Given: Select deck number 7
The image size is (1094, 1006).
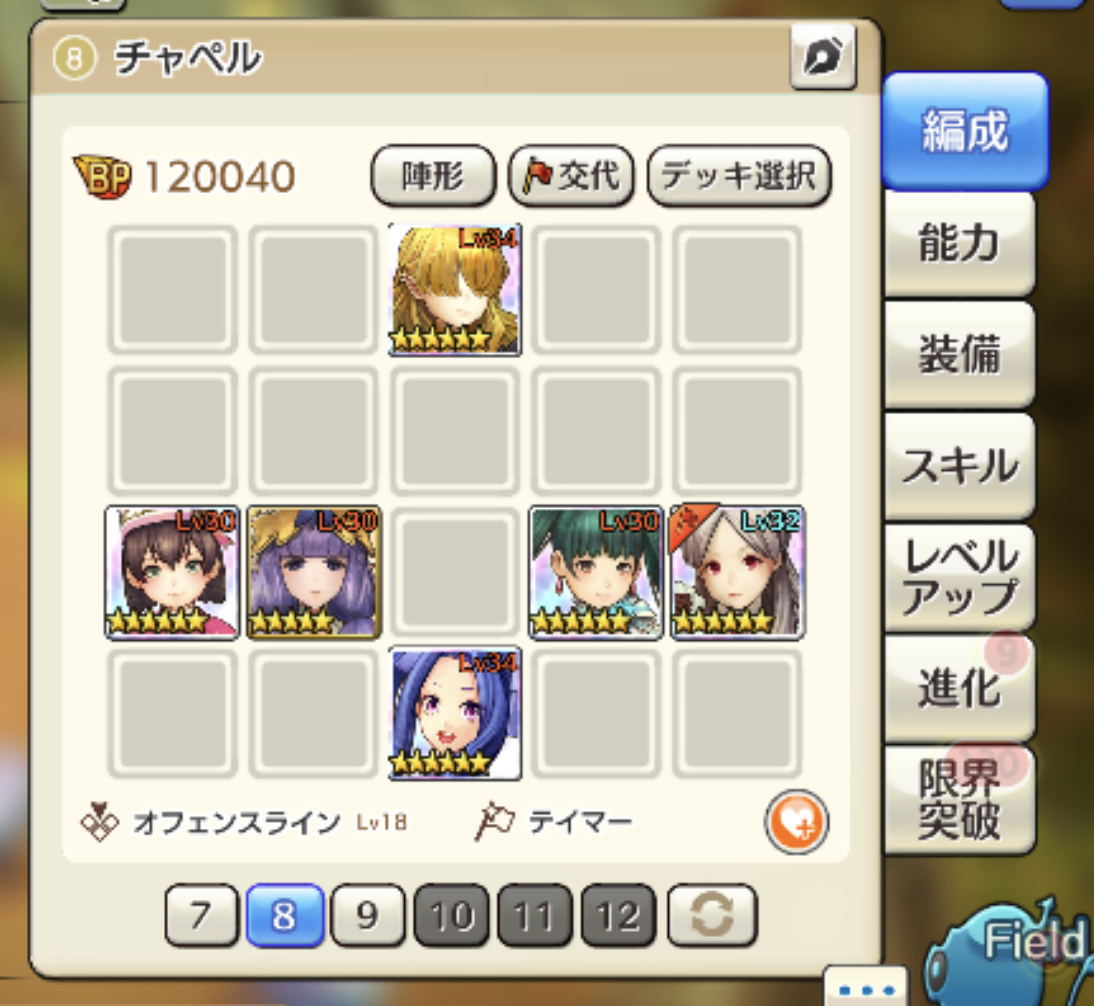Looking at the screenshot, I should tap(201, 915).
